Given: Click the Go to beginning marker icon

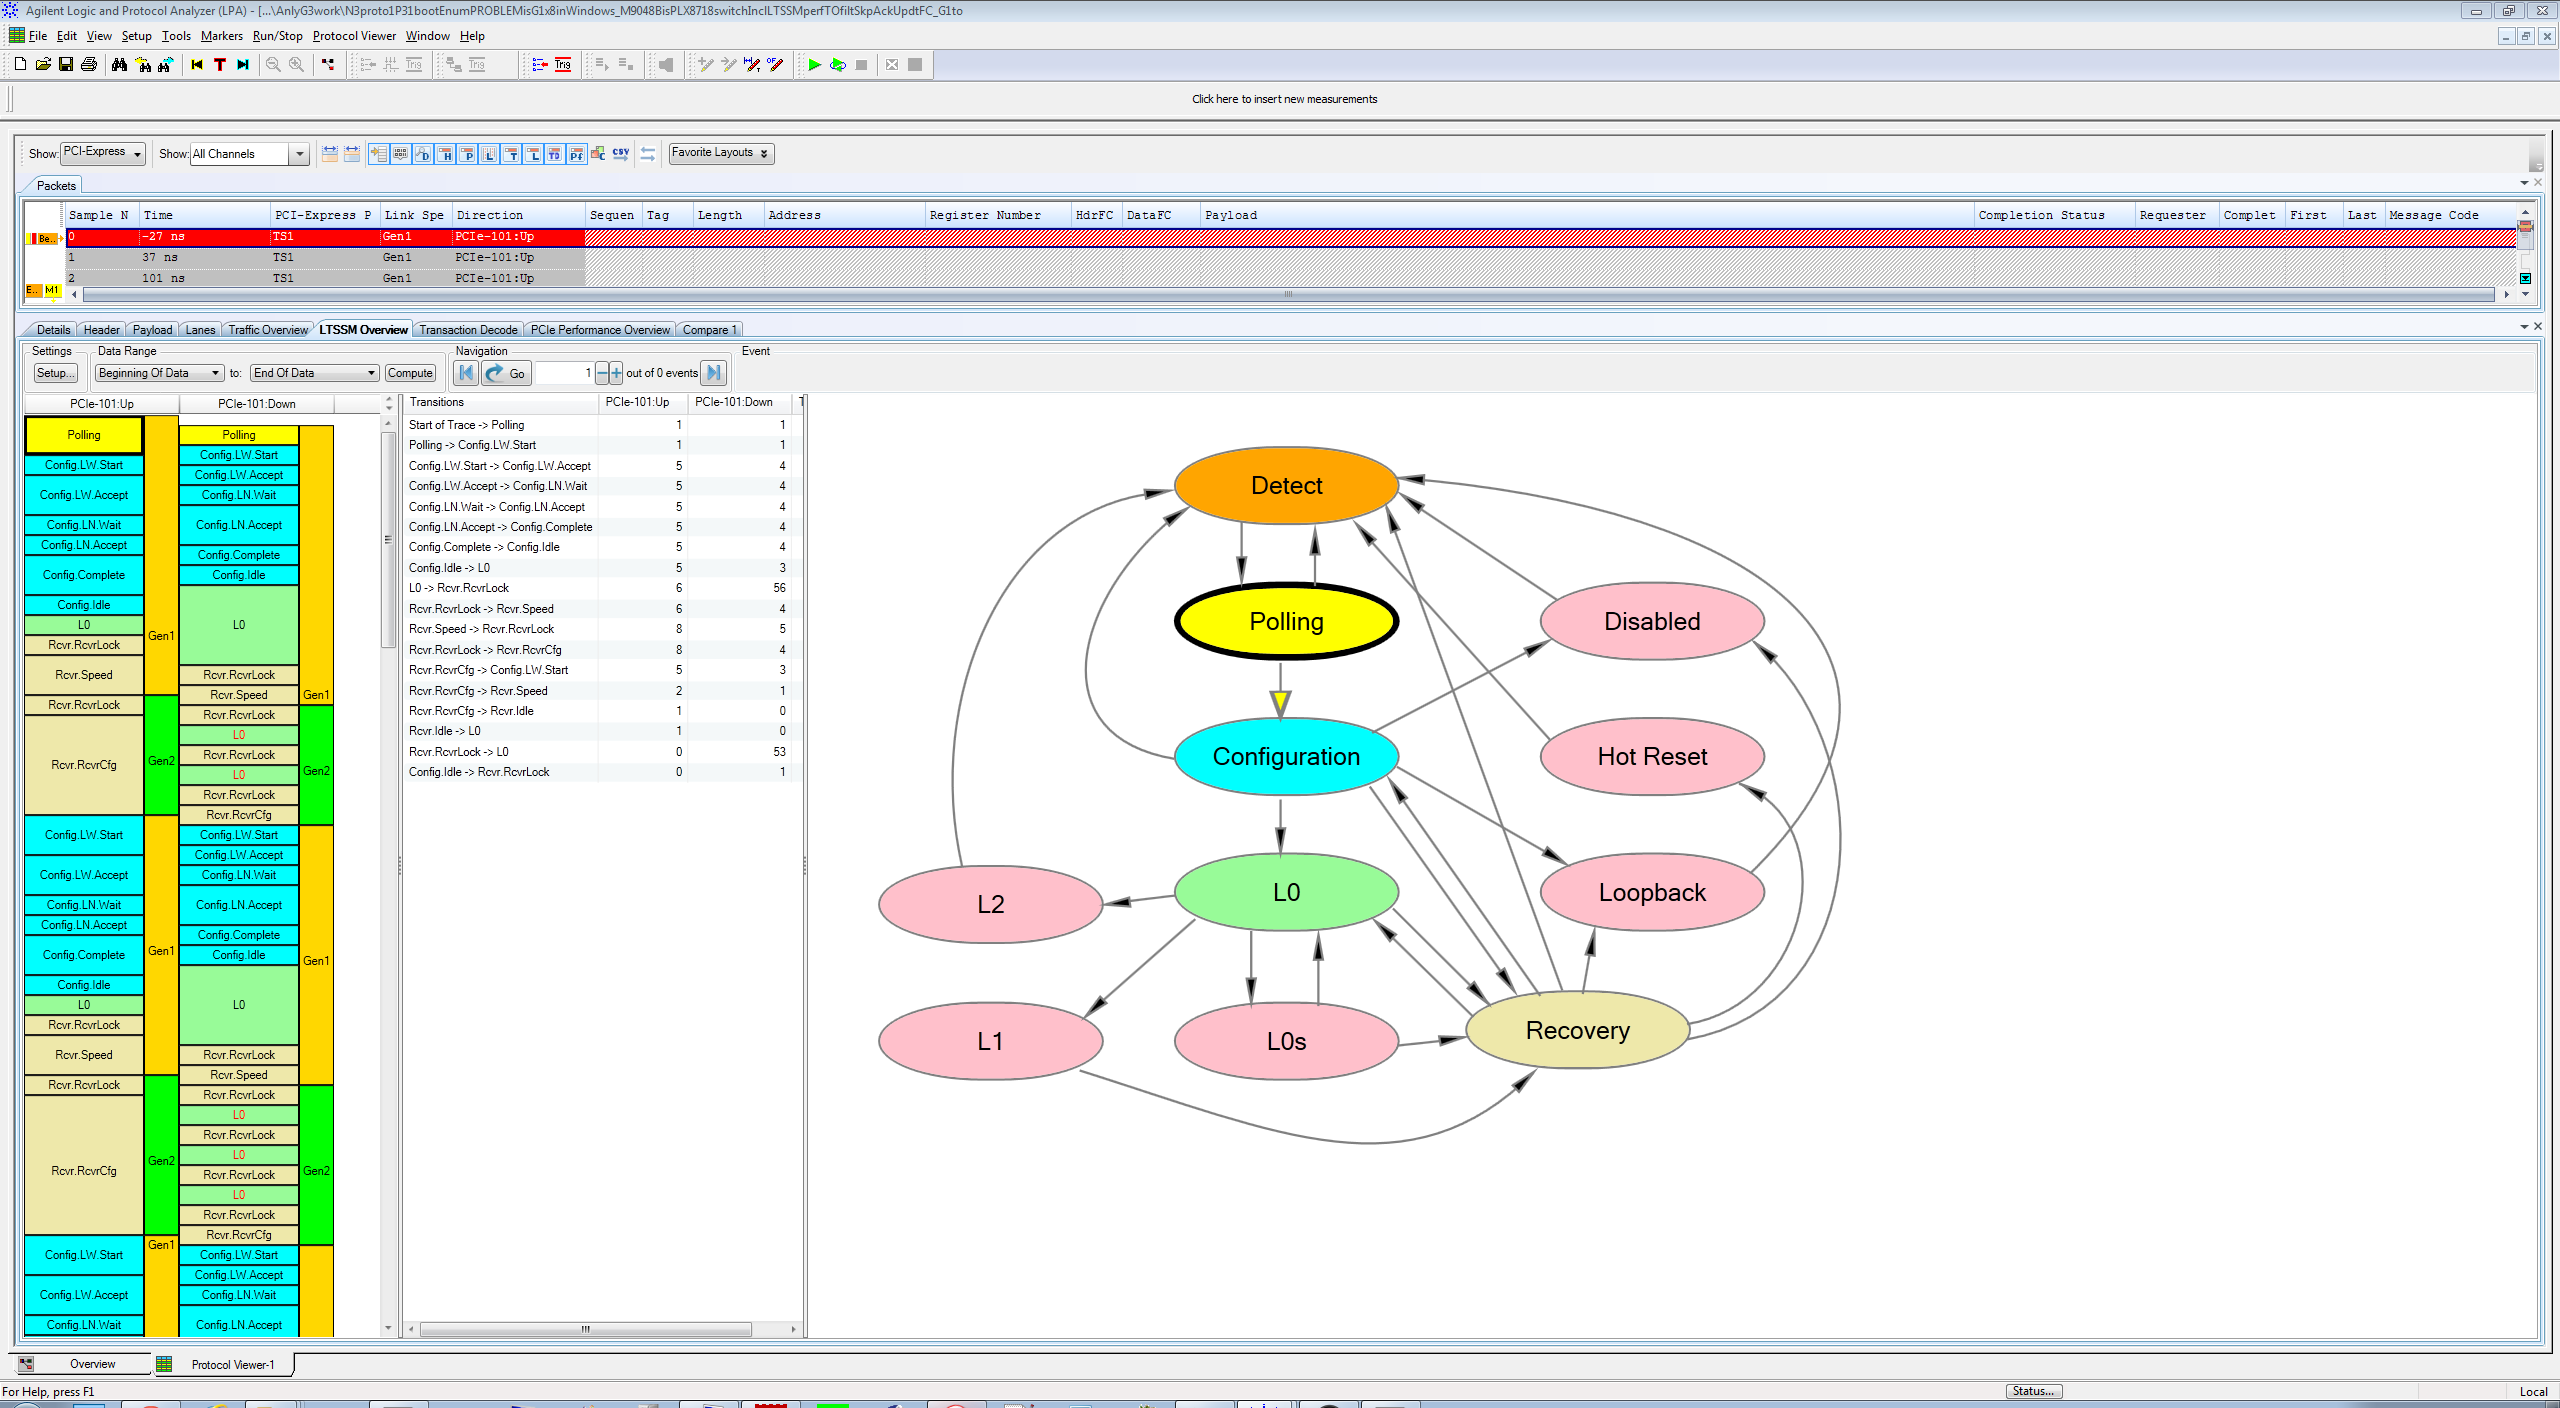Looking at the screenshot, I should pos(197,65).
